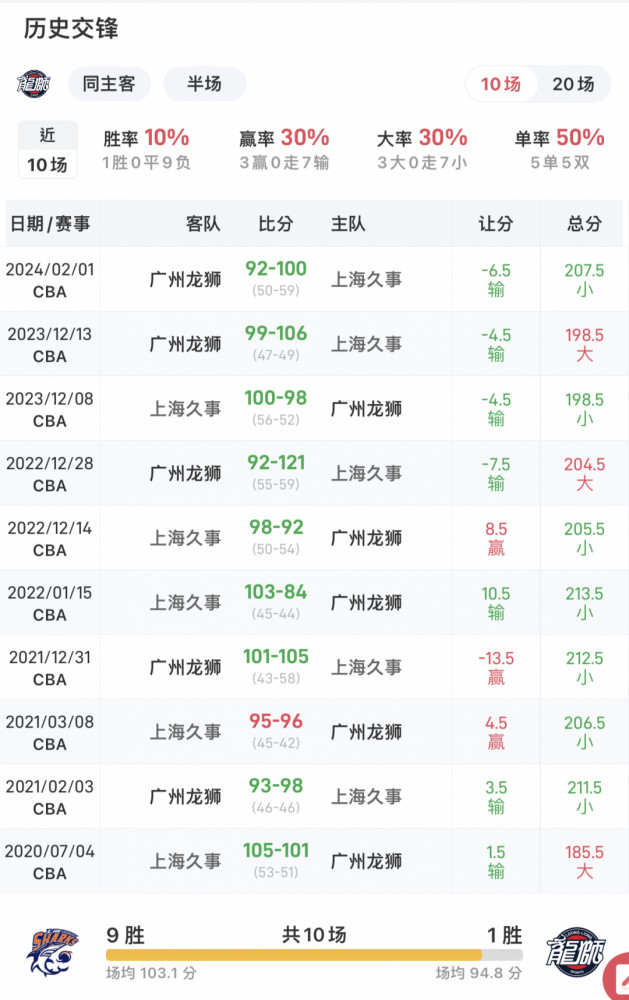Click the Loong Lions logo at bottom right

point(576,951)
